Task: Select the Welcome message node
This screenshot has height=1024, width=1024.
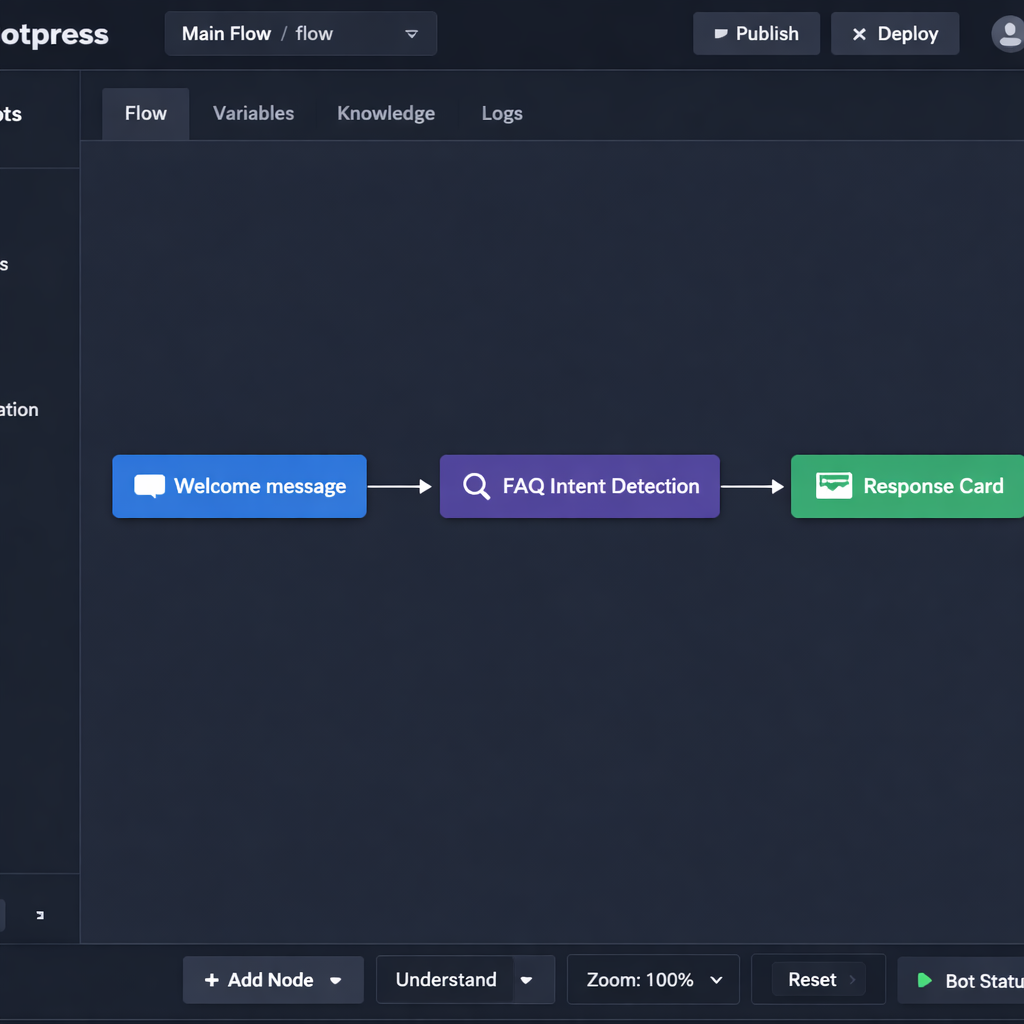Action: 239,486
